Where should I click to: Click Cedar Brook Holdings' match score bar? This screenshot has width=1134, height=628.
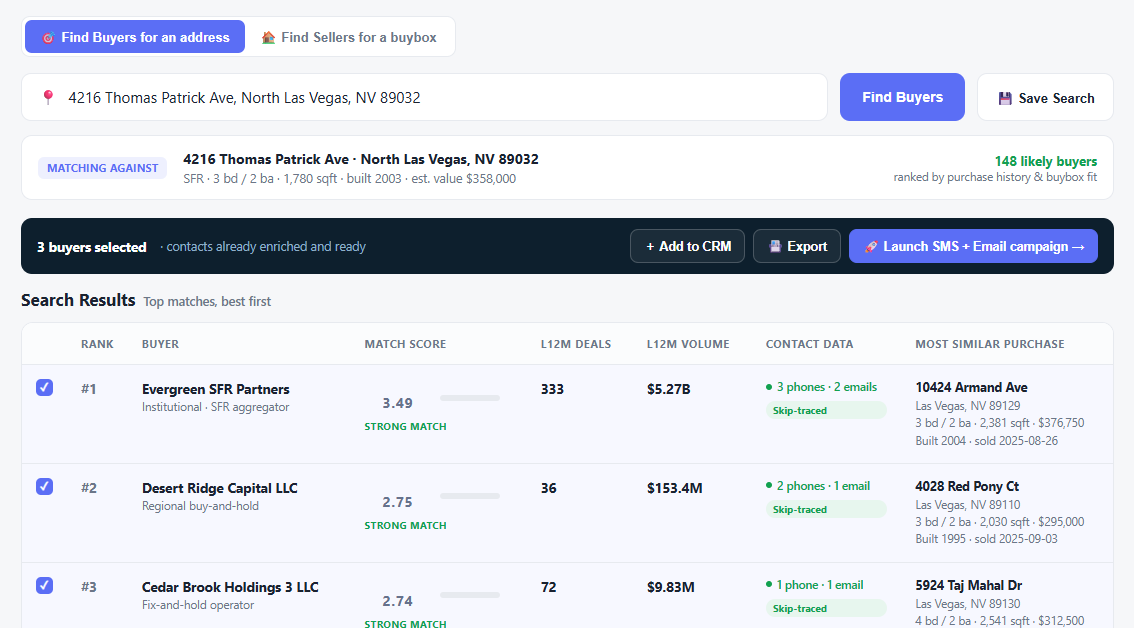(470, 595)
